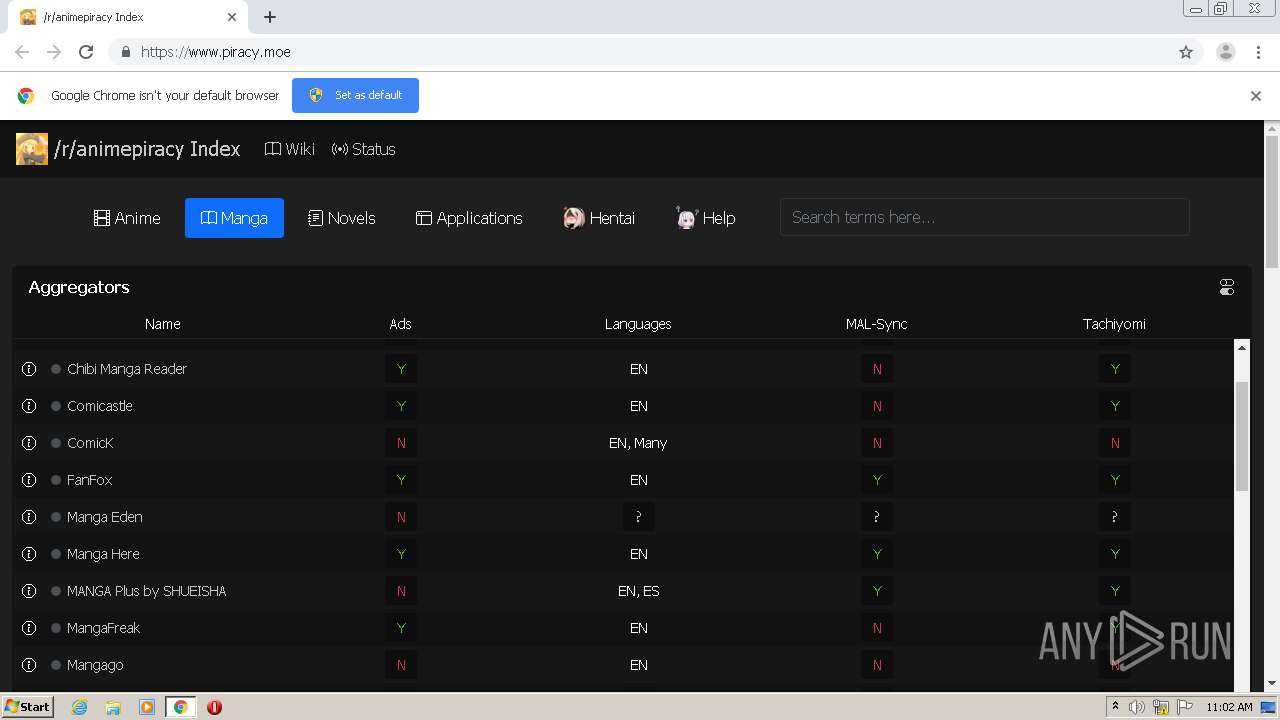
Task: Open Windows Start menu
Action: pyautogui.click(x=28, y=706)
